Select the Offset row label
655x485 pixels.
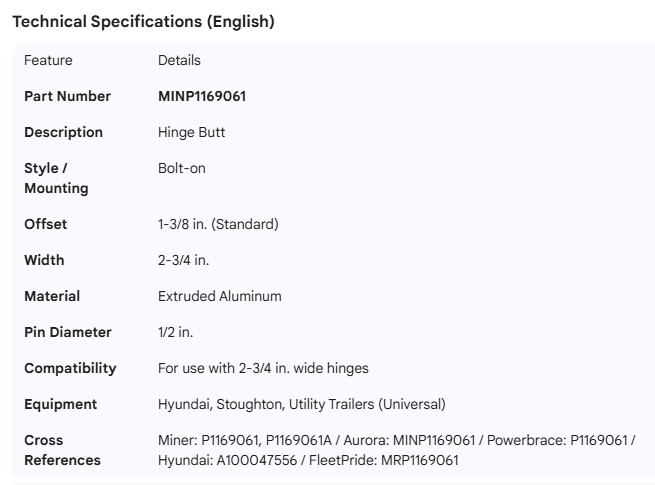(x=45, y=224)
